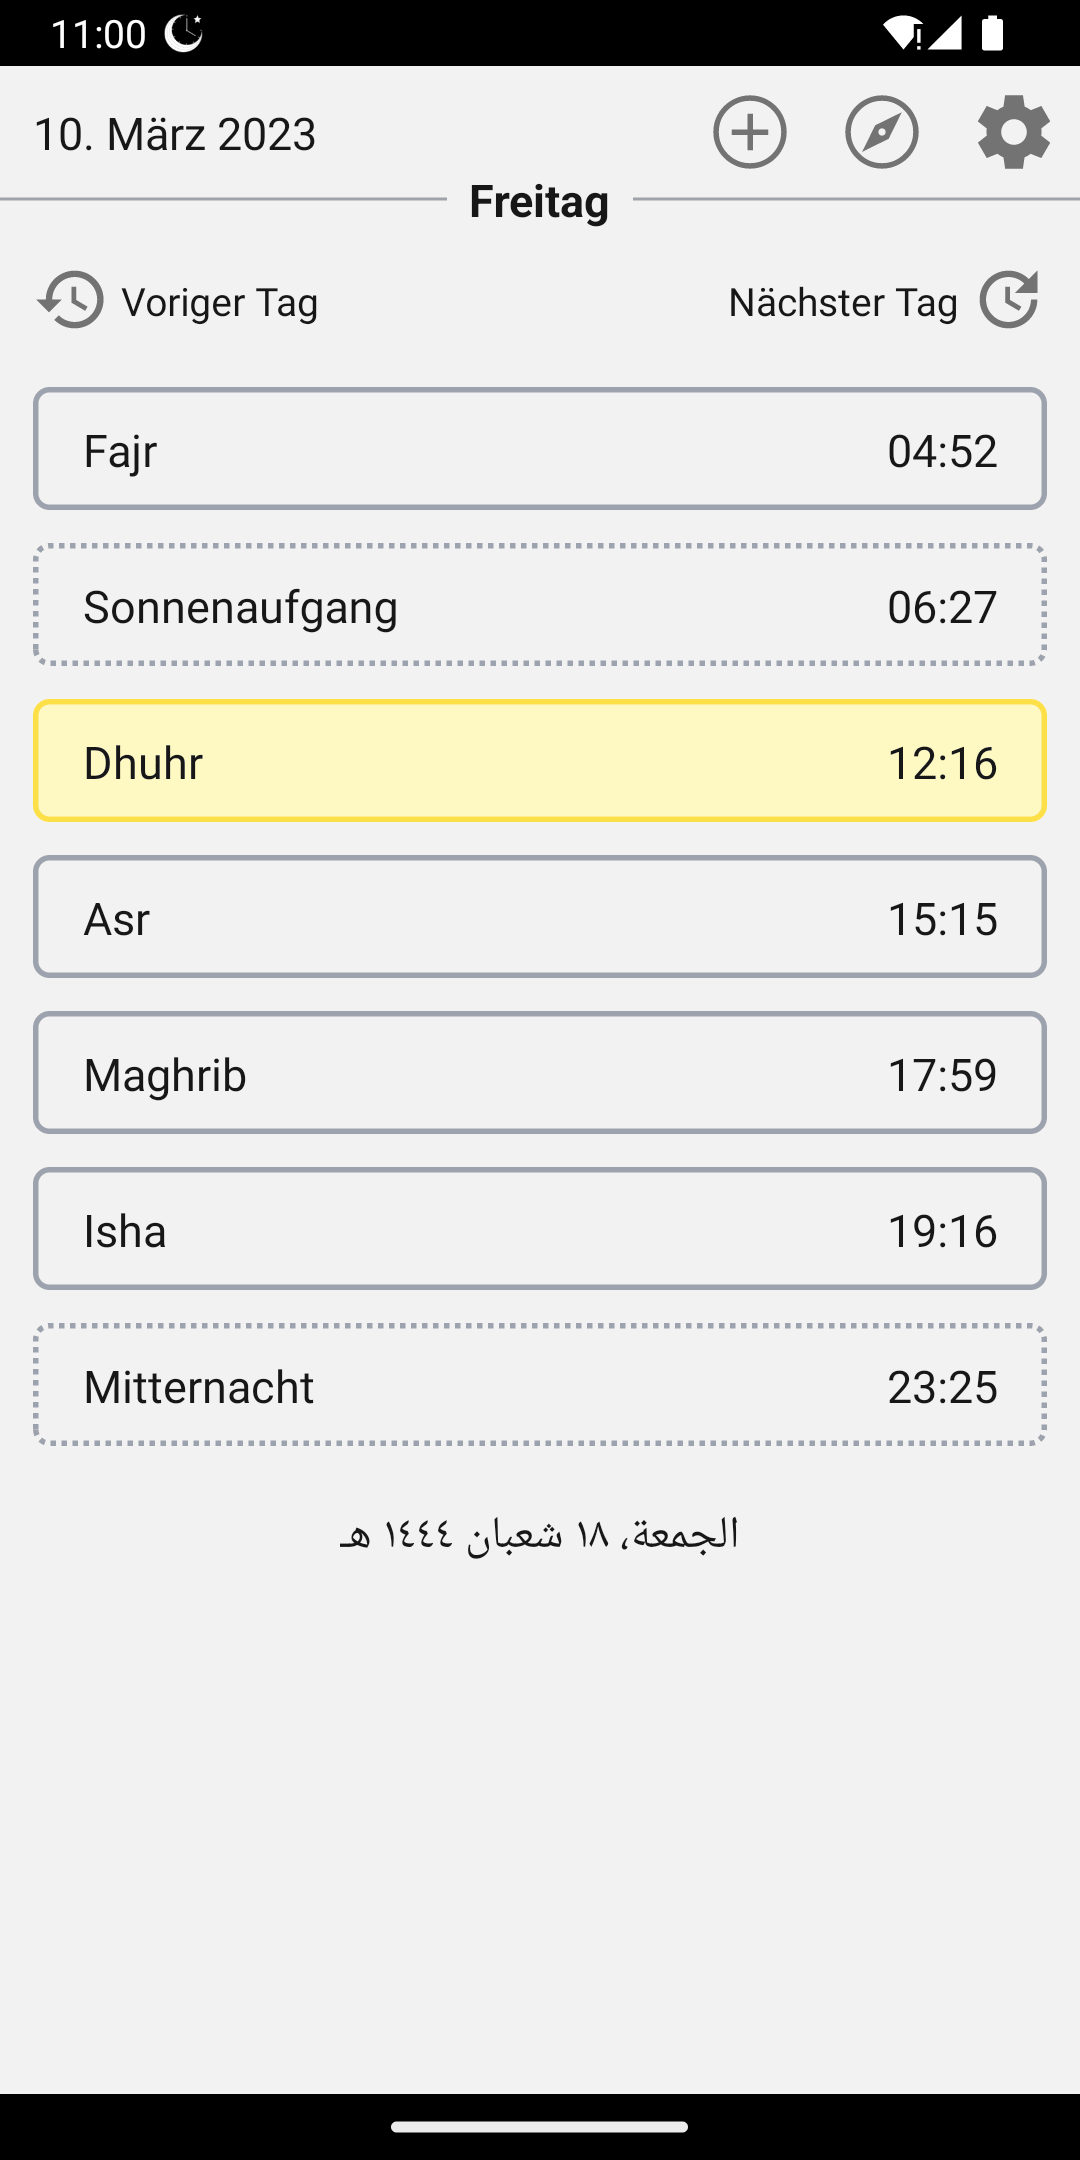Tap the Sonnenaufgang row

540,605
